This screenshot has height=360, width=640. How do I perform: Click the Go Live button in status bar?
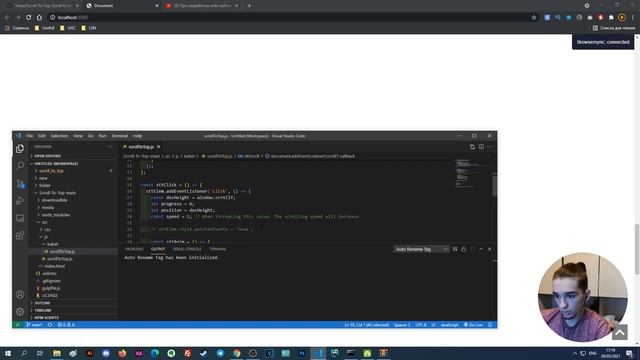[x=473, y=325]
